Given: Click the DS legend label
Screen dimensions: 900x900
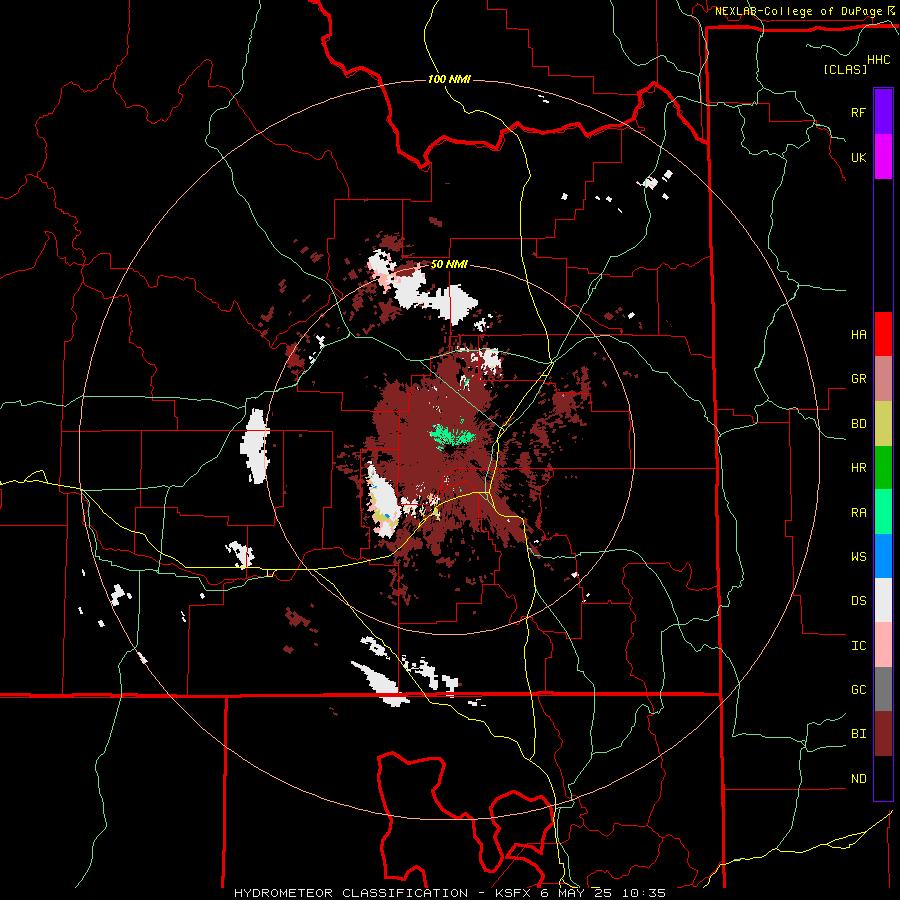Looking at the screenshot, I should (x=858, y=601).
